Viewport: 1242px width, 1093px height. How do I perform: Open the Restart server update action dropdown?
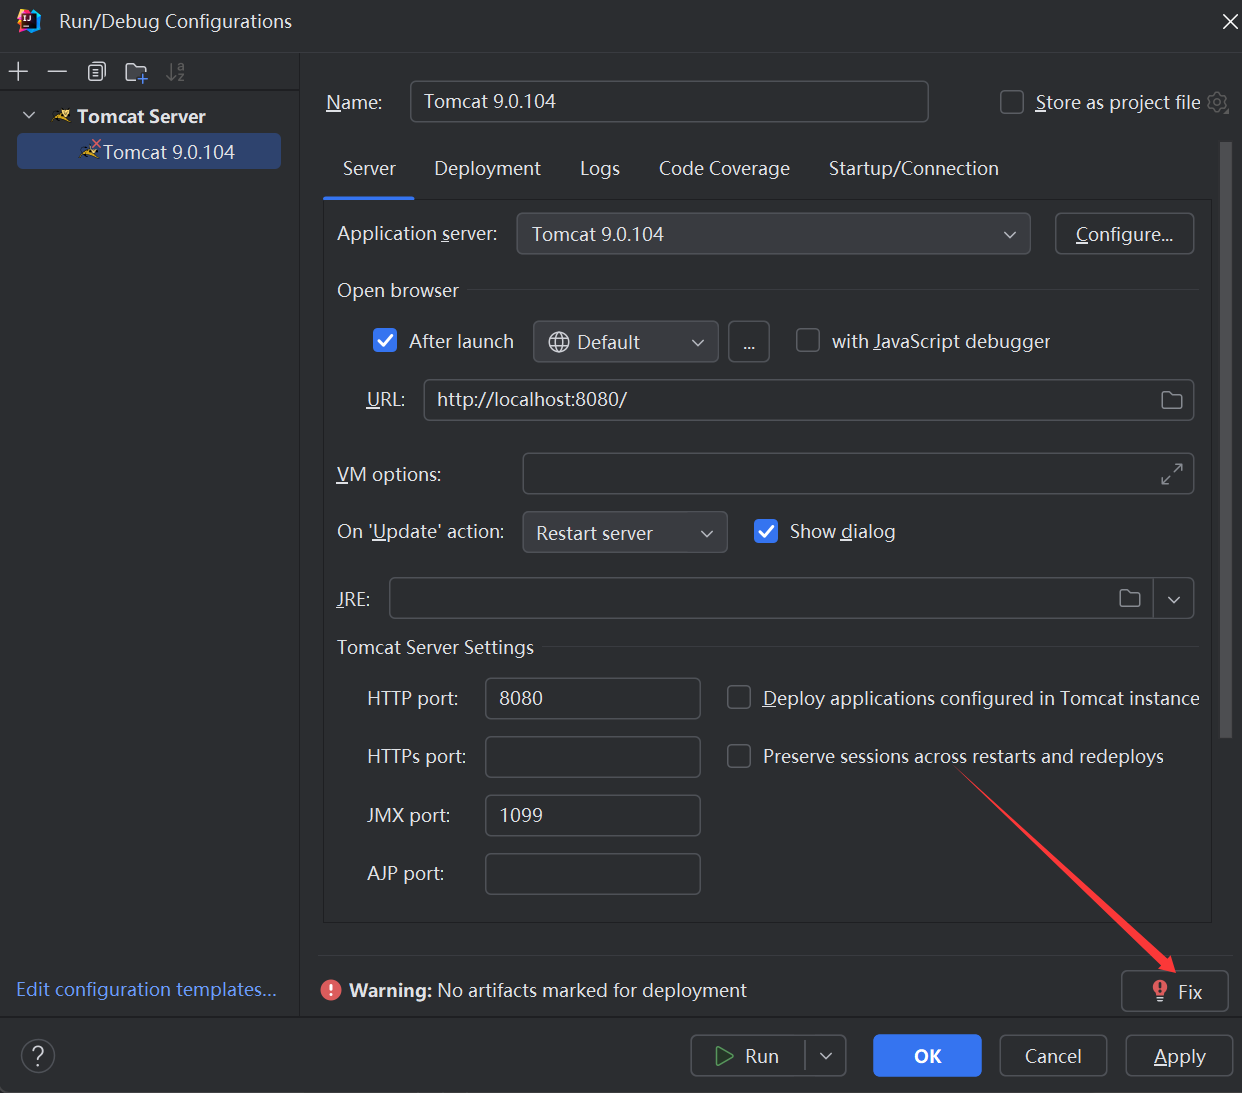624,533
